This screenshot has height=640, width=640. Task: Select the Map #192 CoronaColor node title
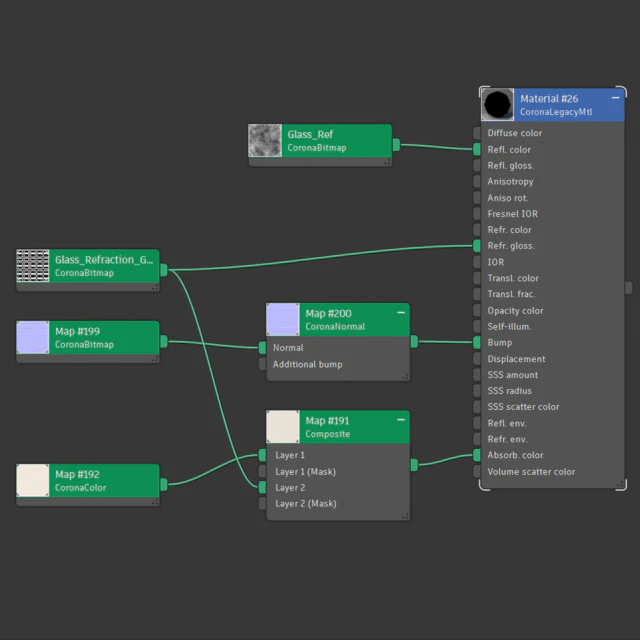(78, 475)
